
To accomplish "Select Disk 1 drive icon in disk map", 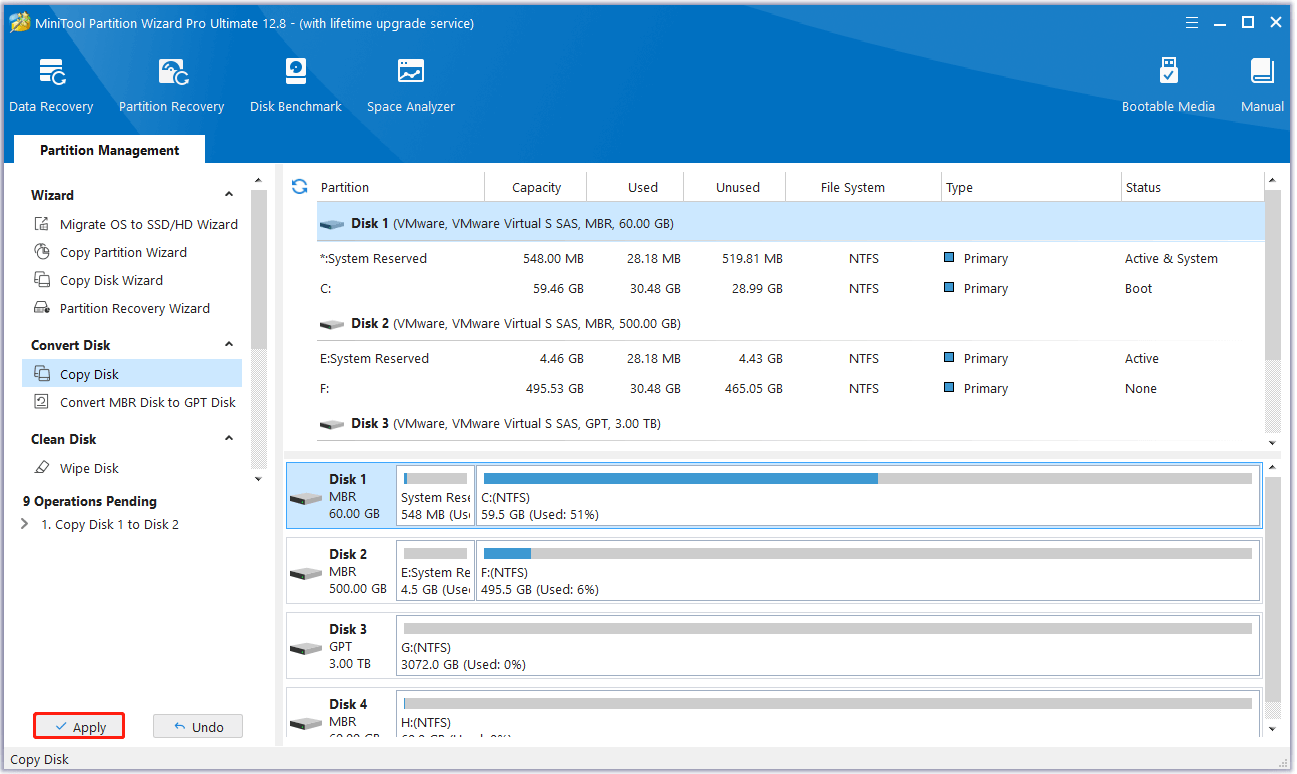I will pos(306,498).
